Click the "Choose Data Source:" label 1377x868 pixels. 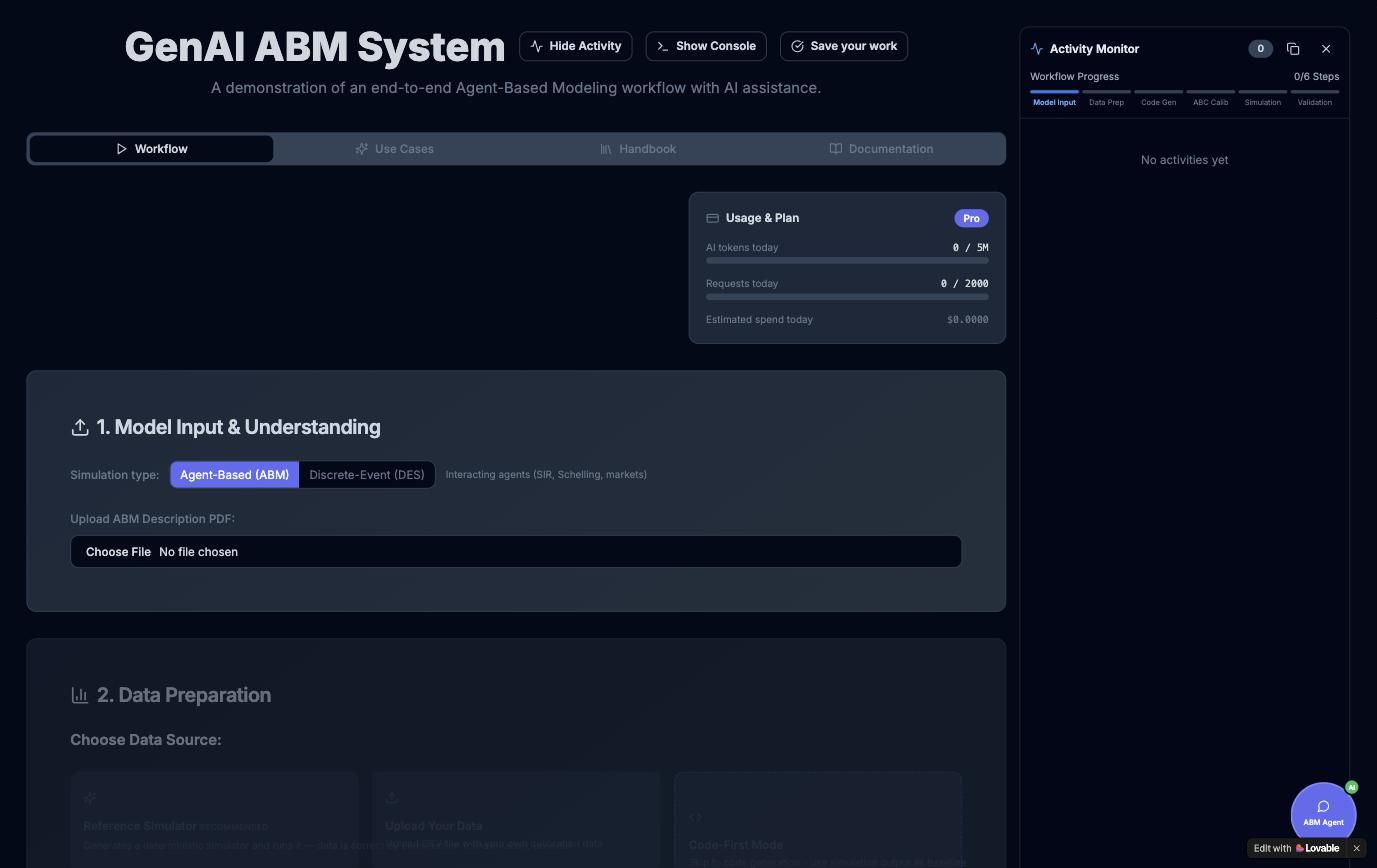tap(146, 740)
